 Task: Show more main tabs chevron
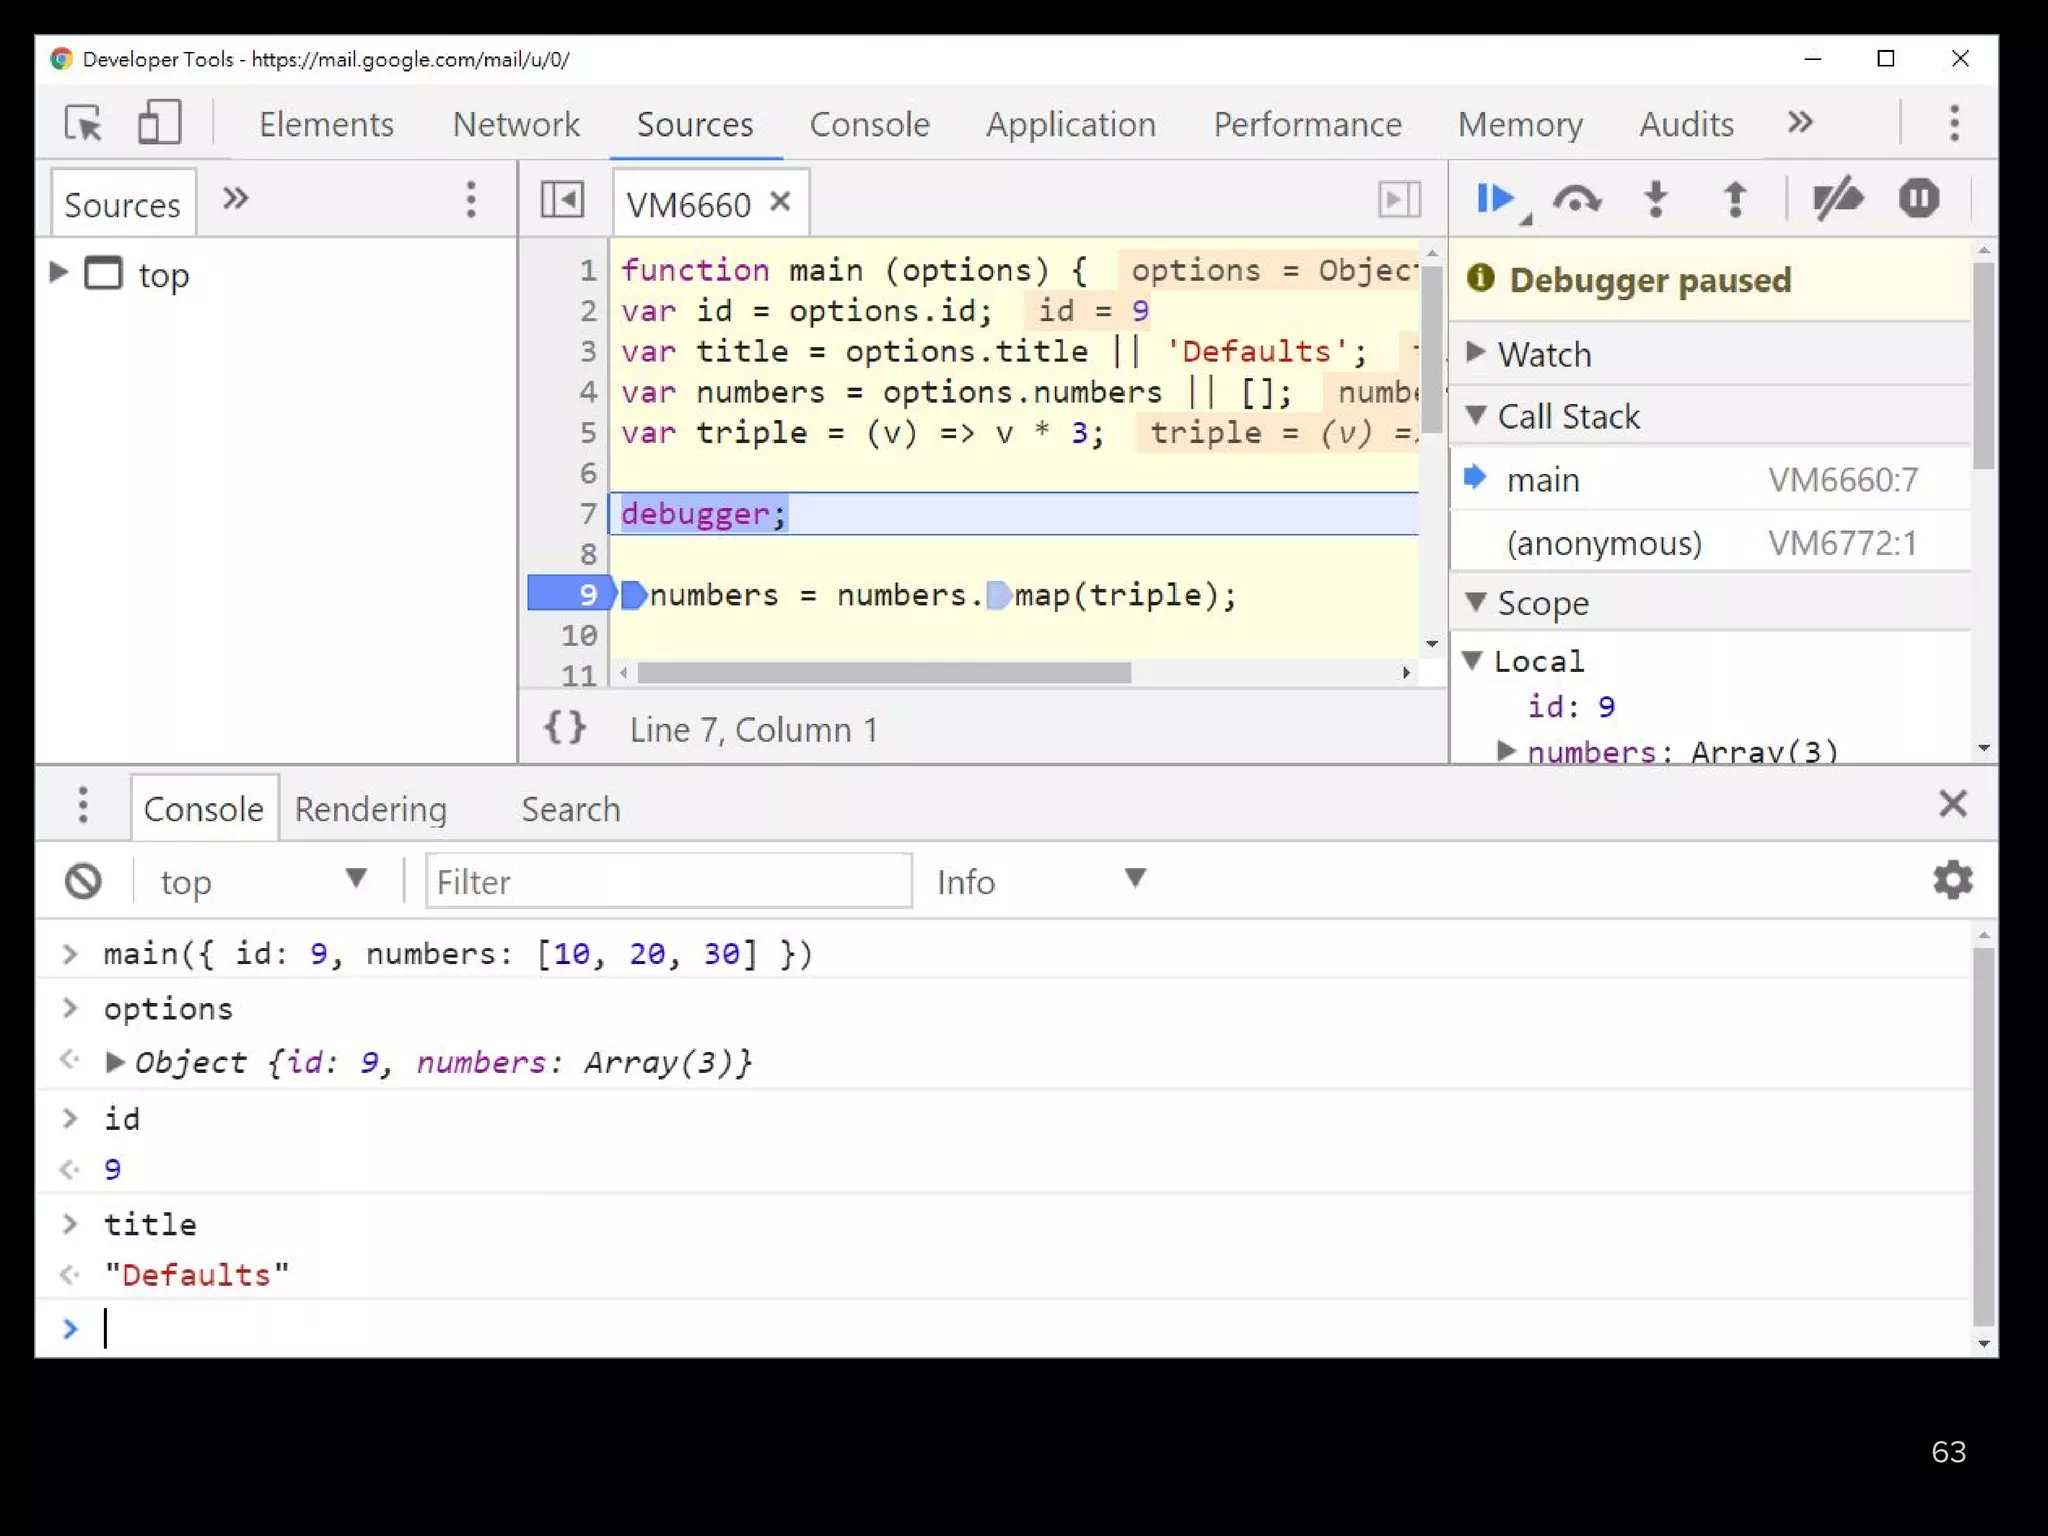click(x=1800, y=122)
